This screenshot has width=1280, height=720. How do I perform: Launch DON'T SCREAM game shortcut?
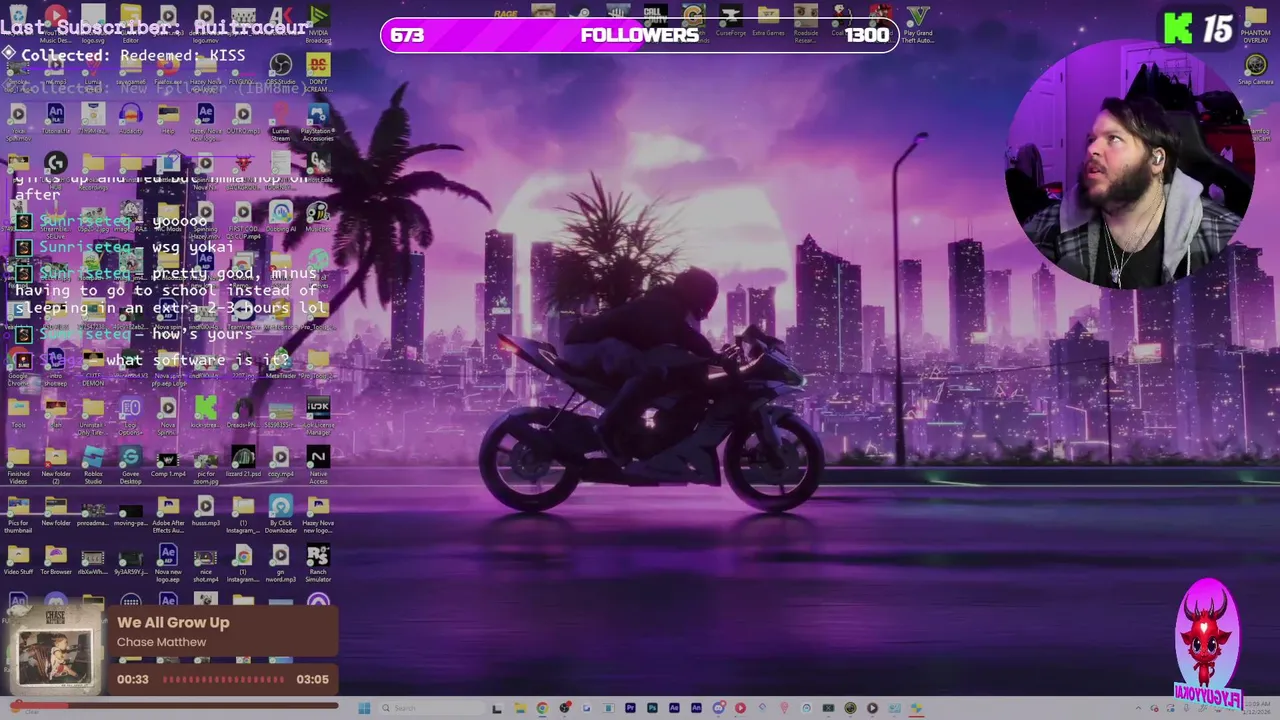318,73
